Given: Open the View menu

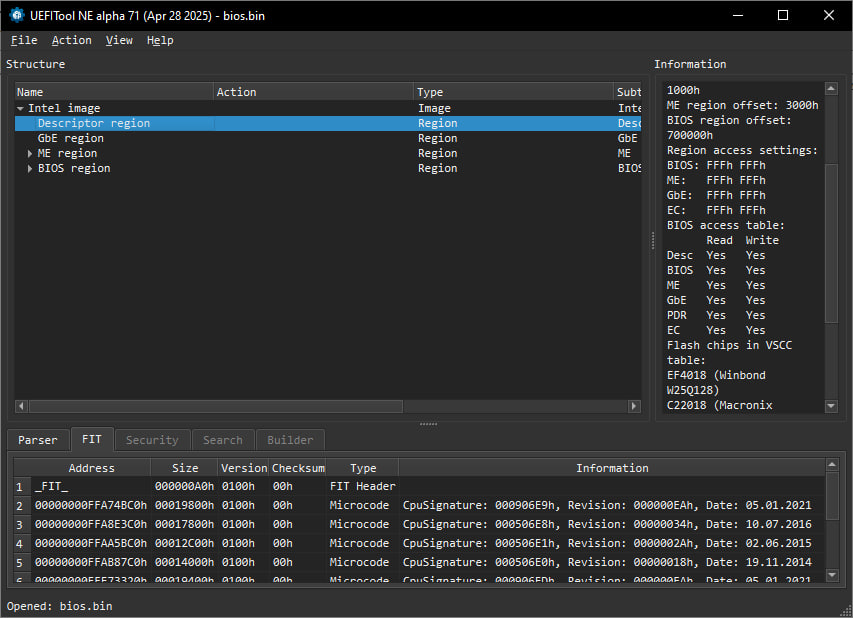Looking at the screenshot, I should [119, 40].
